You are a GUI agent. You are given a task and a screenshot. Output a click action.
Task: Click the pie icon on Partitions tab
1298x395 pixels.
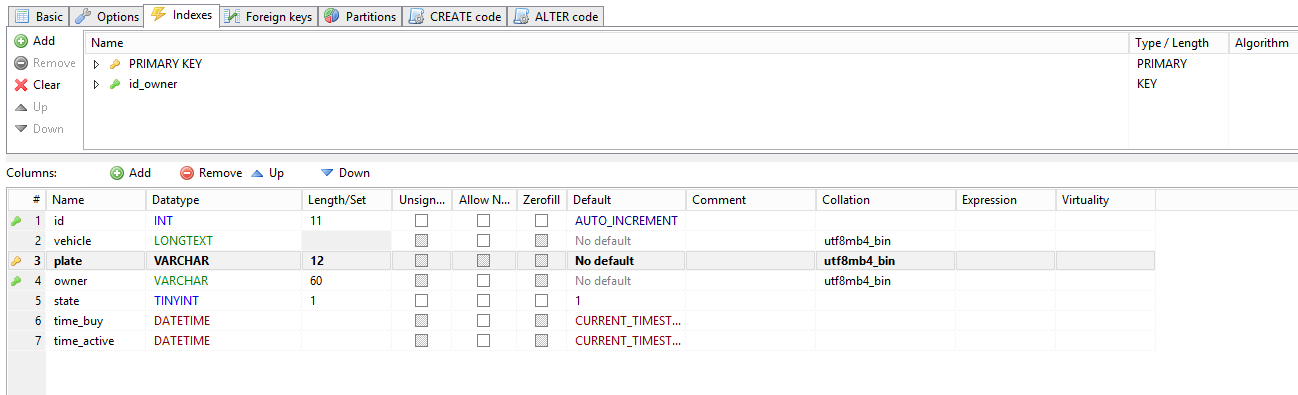click(x=331, y=17)
